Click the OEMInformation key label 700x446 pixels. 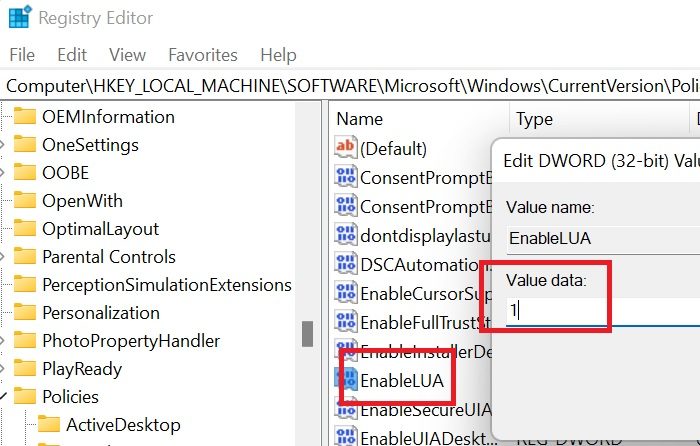point(108,117)
